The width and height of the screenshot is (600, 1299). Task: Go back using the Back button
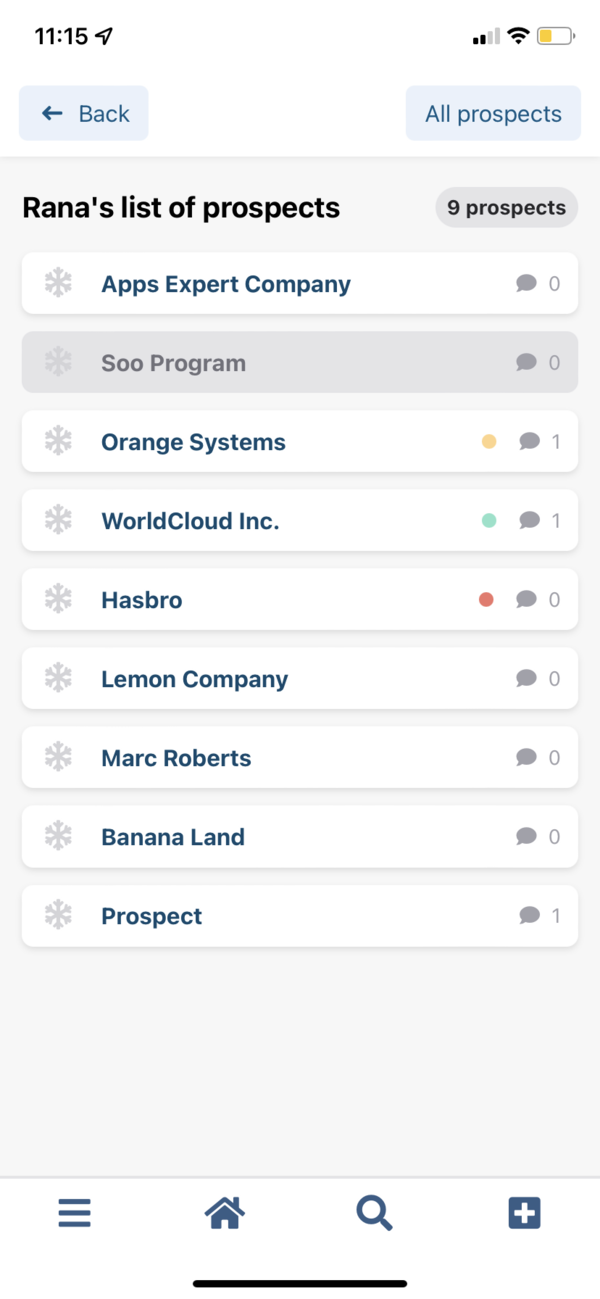[x=83, y=113]
